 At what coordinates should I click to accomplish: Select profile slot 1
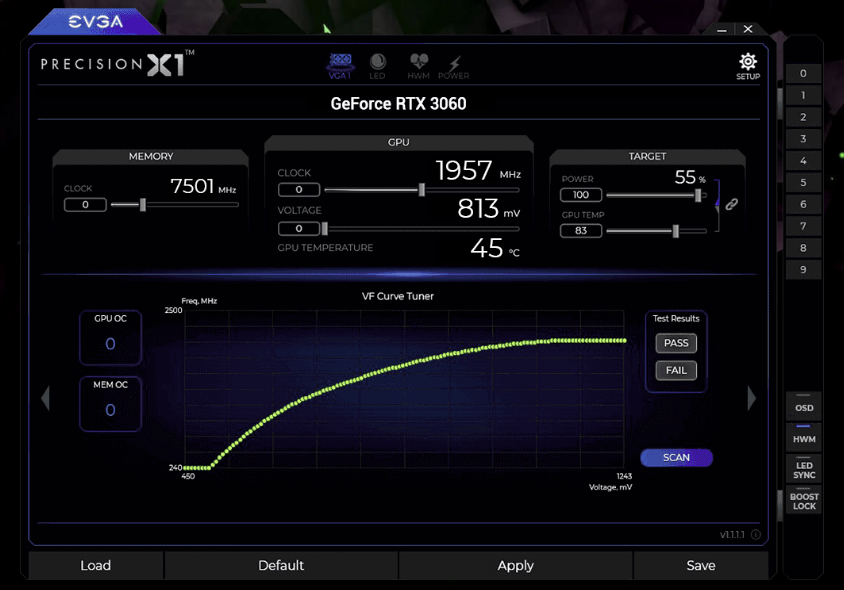pyautogui.click(x=803, y=96)
